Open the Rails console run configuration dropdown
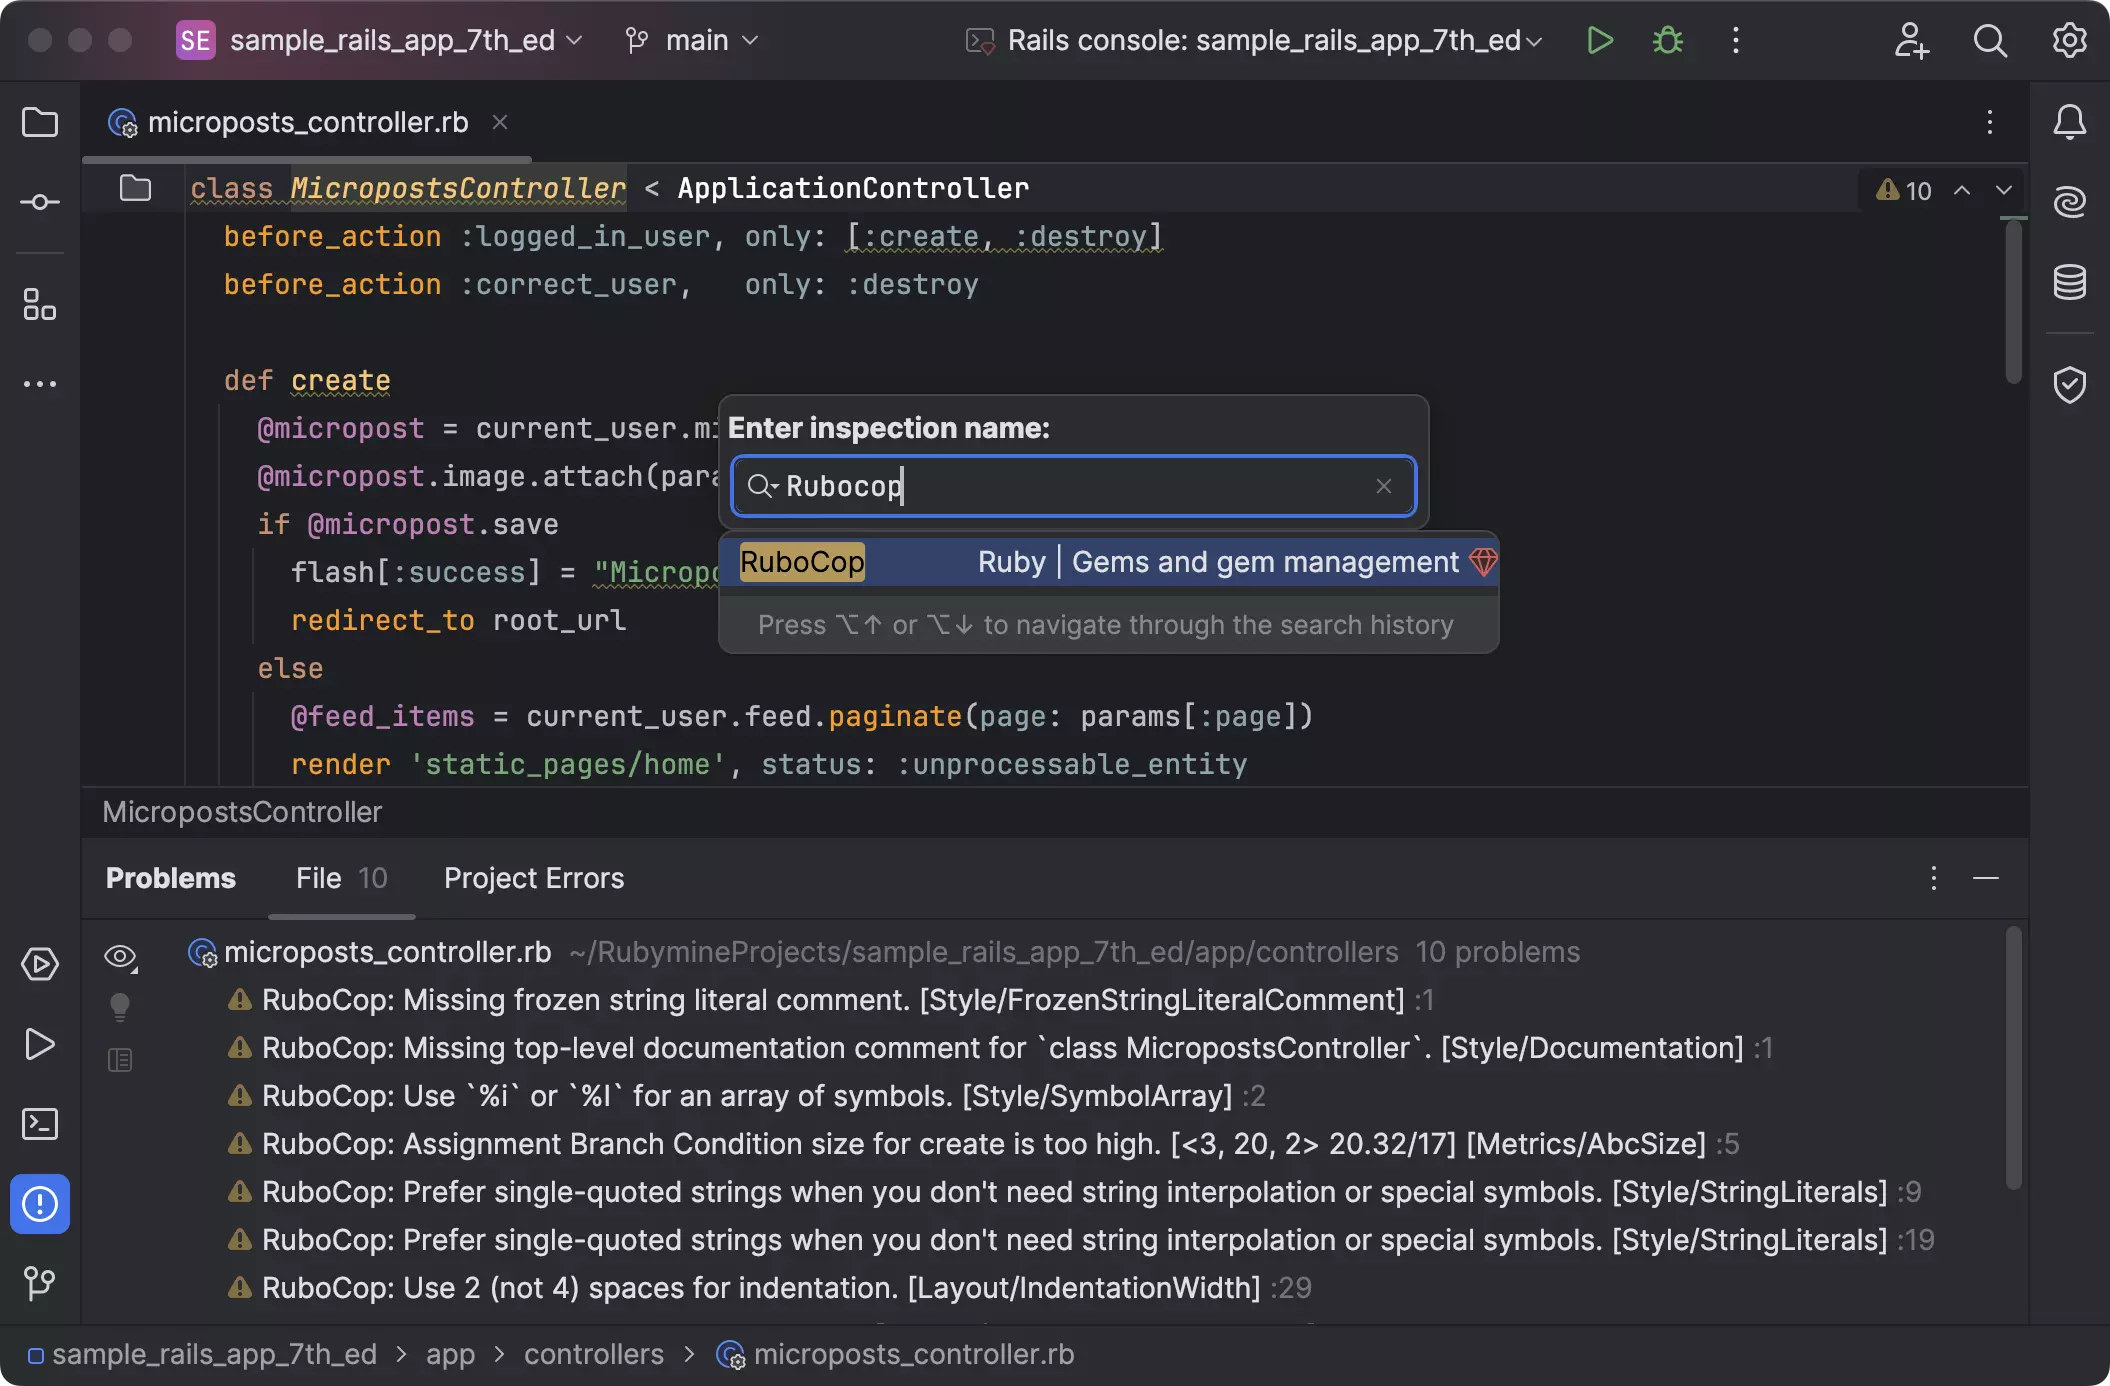The width and height of the screenshot is (2110, 1386). [x=1264, y=41]
